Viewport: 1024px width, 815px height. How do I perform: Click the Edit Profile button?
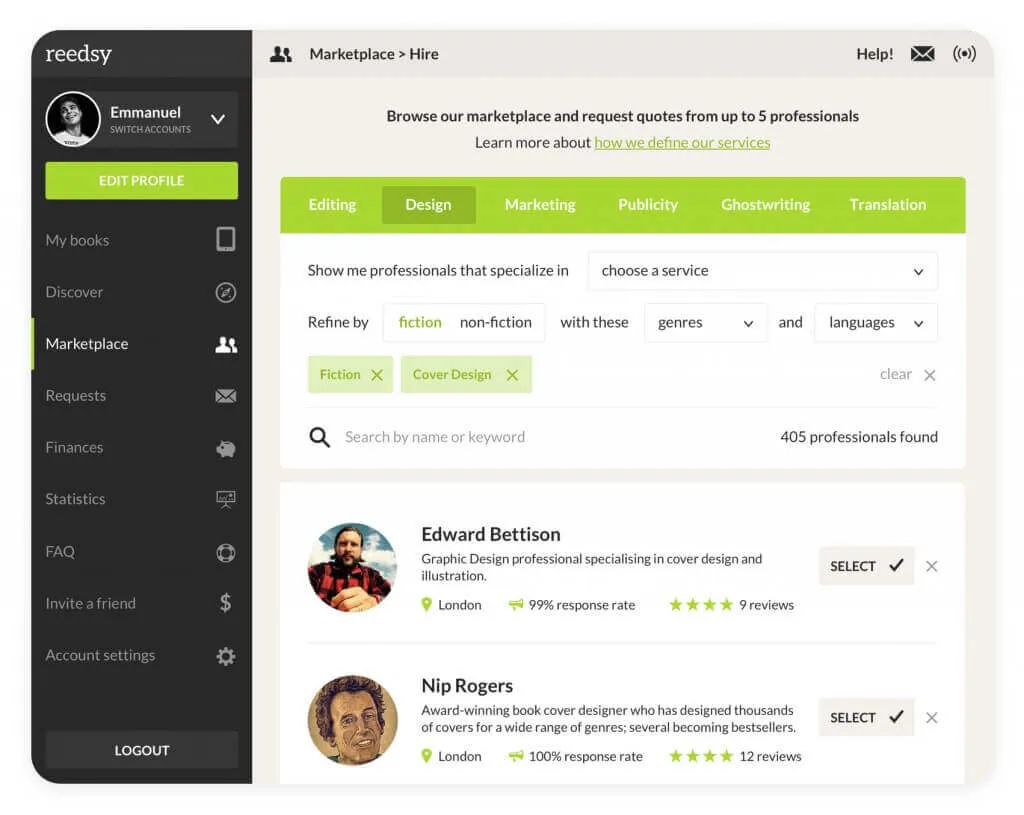(x=141, y=181)
